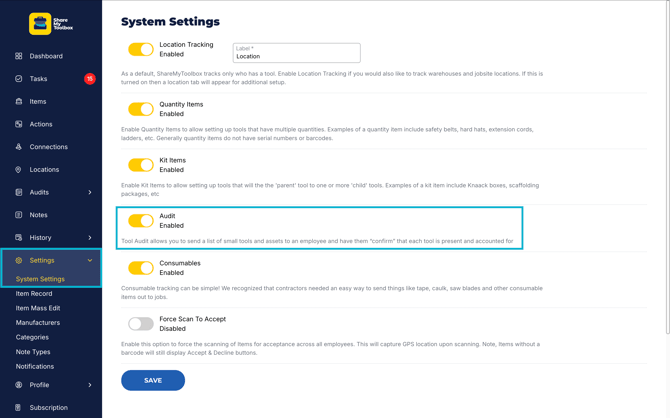670x418 pixels.
Task: Click the System Settings page heading
Action: pos(170,21)
